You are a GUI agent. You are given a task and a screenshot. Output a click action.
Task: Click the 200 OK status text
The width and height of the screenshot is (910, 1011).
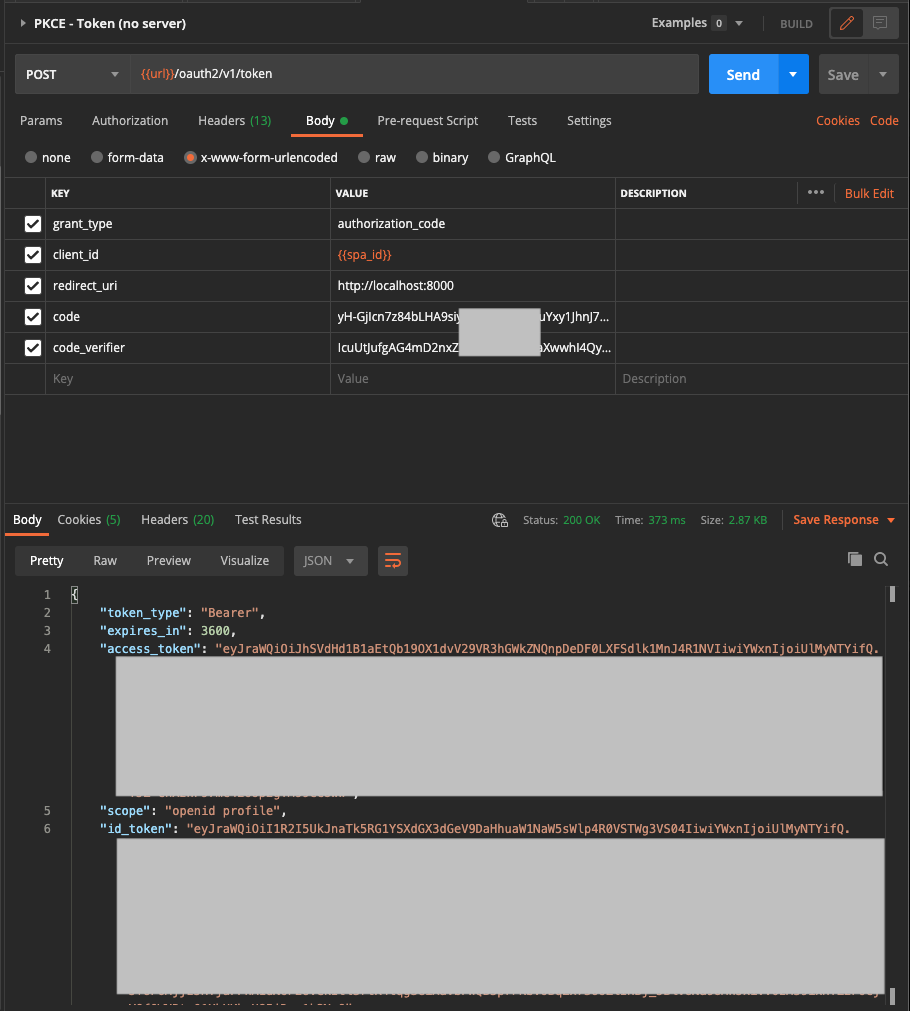(581, 520)
